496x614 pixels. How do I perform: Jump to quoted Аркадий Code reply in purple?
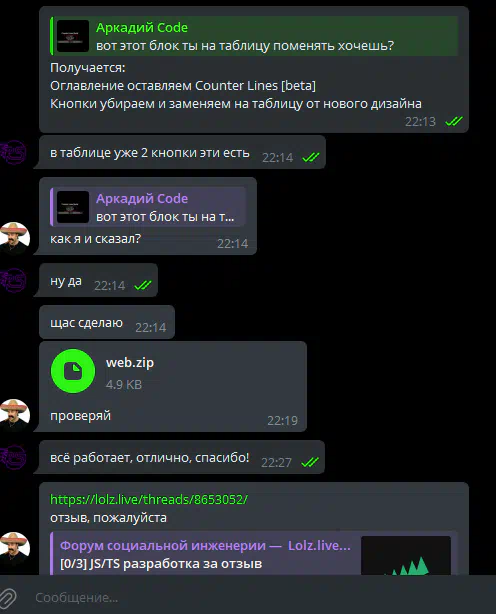[148, 207]
